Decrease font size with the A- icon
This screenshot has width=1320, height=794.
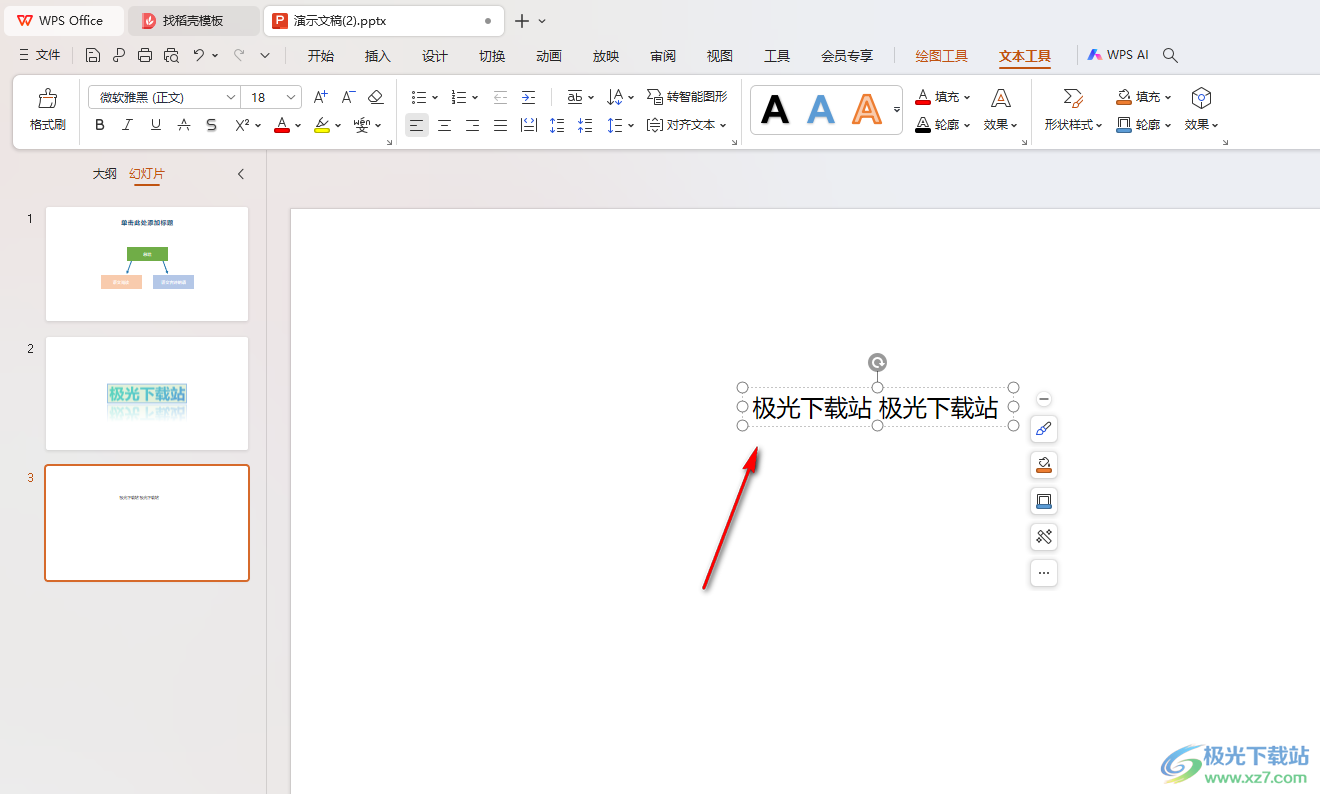348,97
